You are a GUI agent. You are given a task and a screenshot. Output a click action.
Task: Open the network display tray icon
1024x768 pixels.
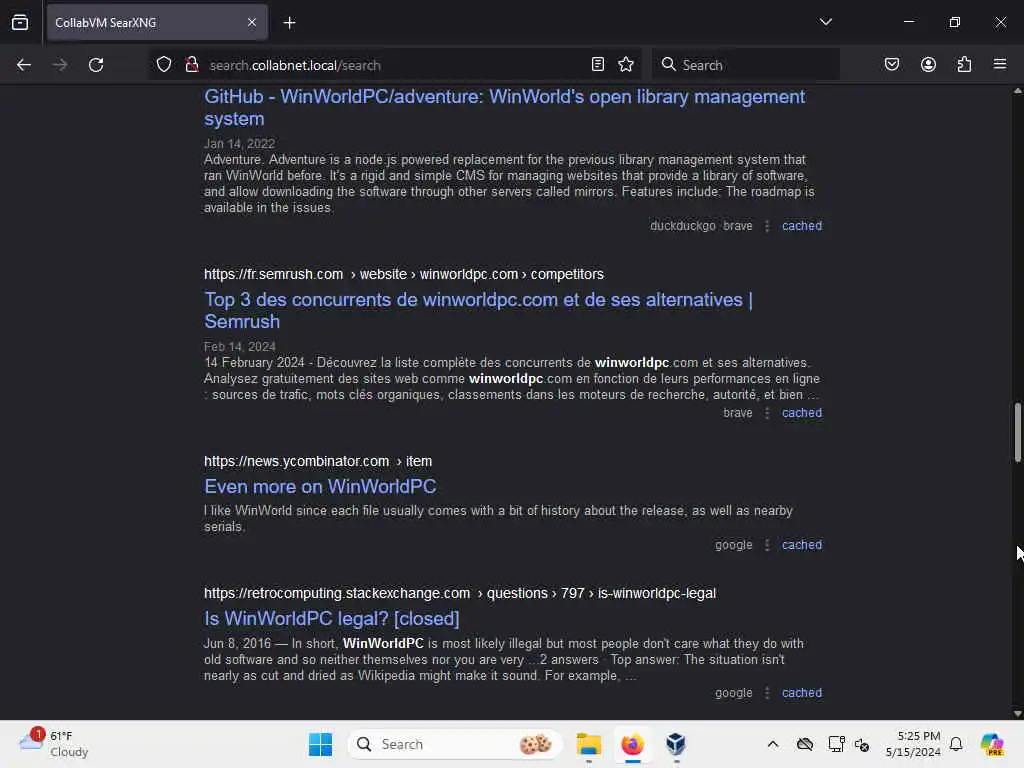tap(836, 744)
